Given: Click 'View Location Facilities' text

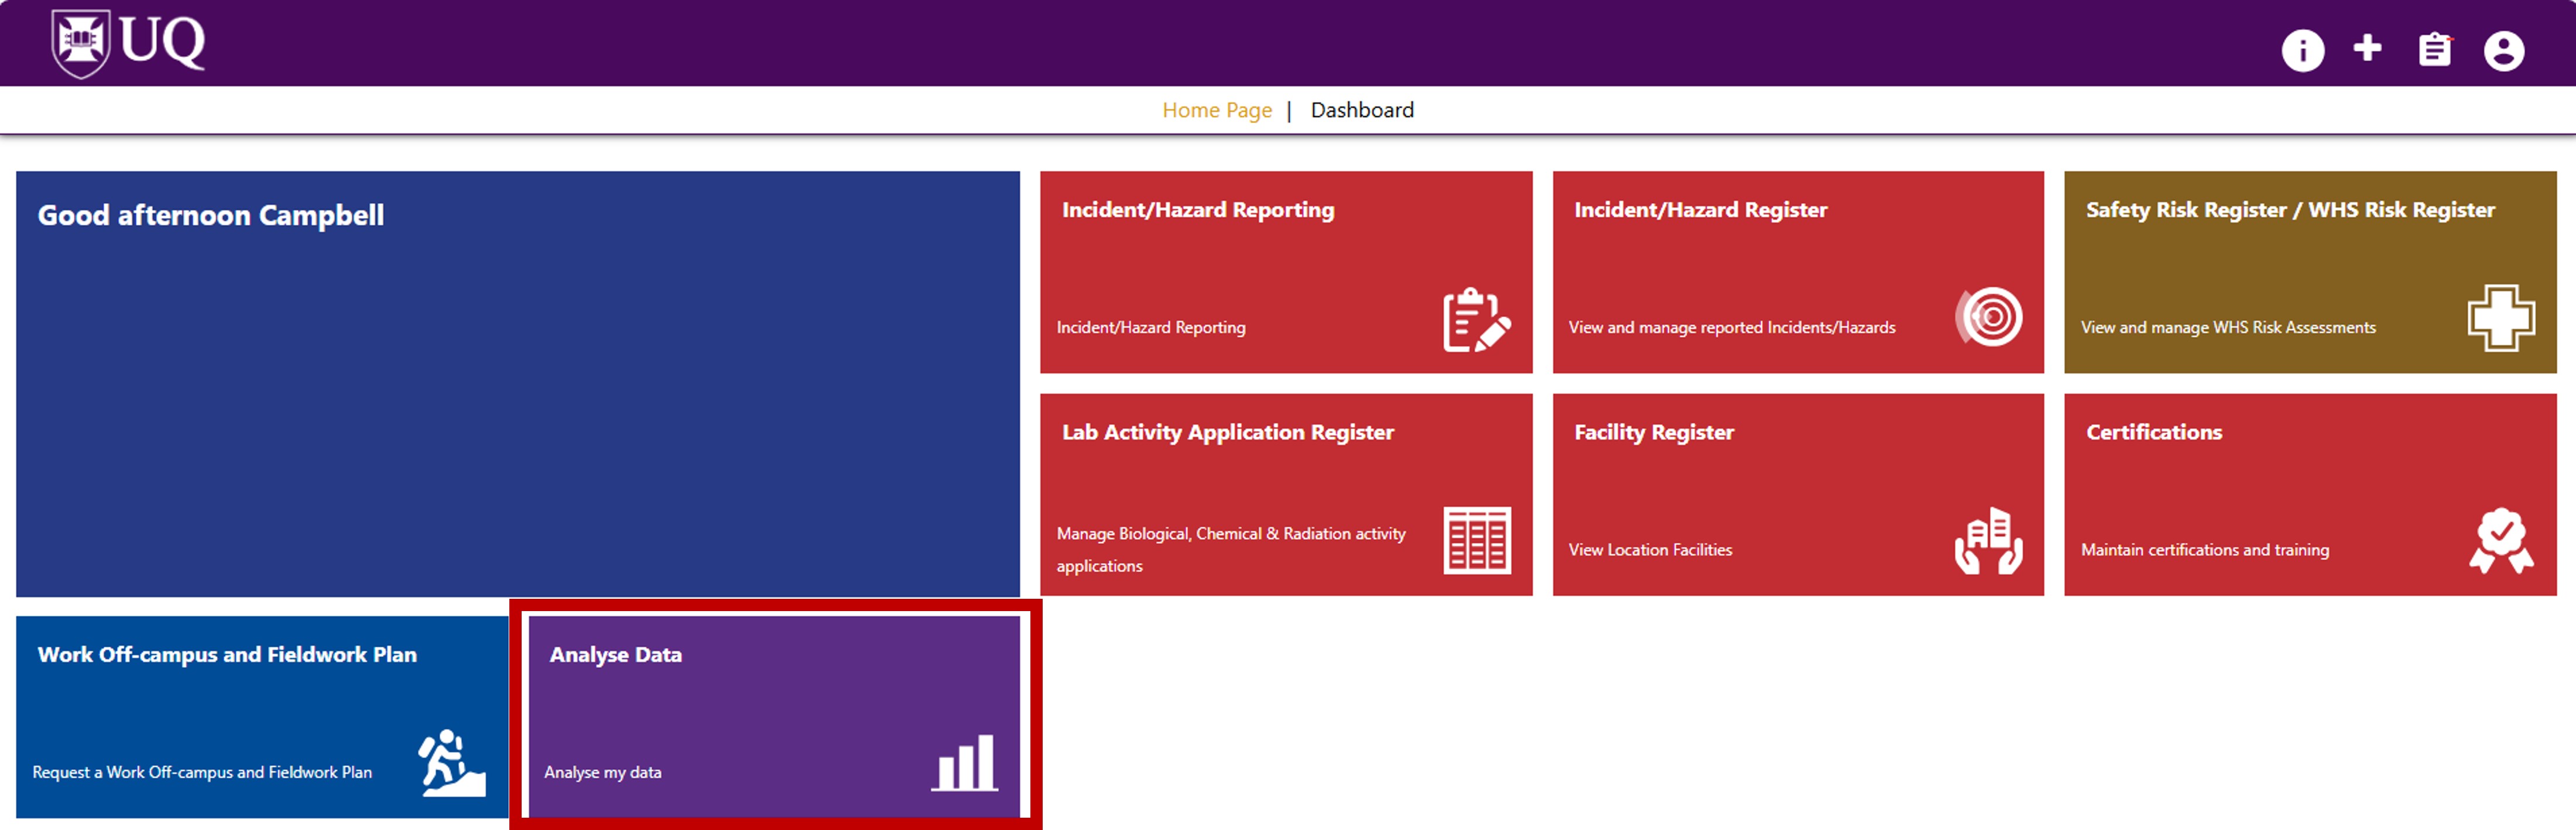Looking at the screenshot, I should tap(1650, 549).
